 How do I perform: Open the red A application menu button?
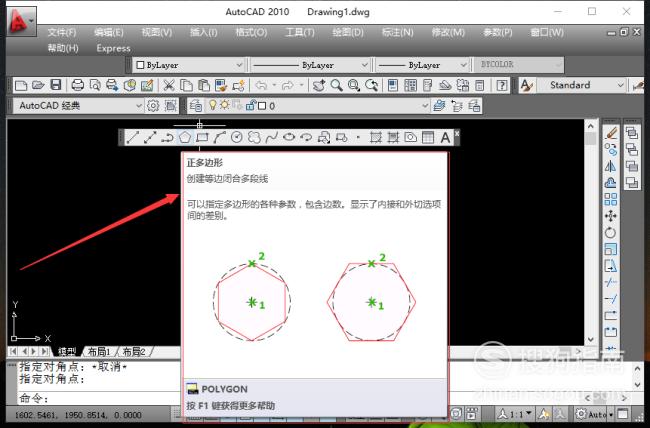click(x=21, y=21)
